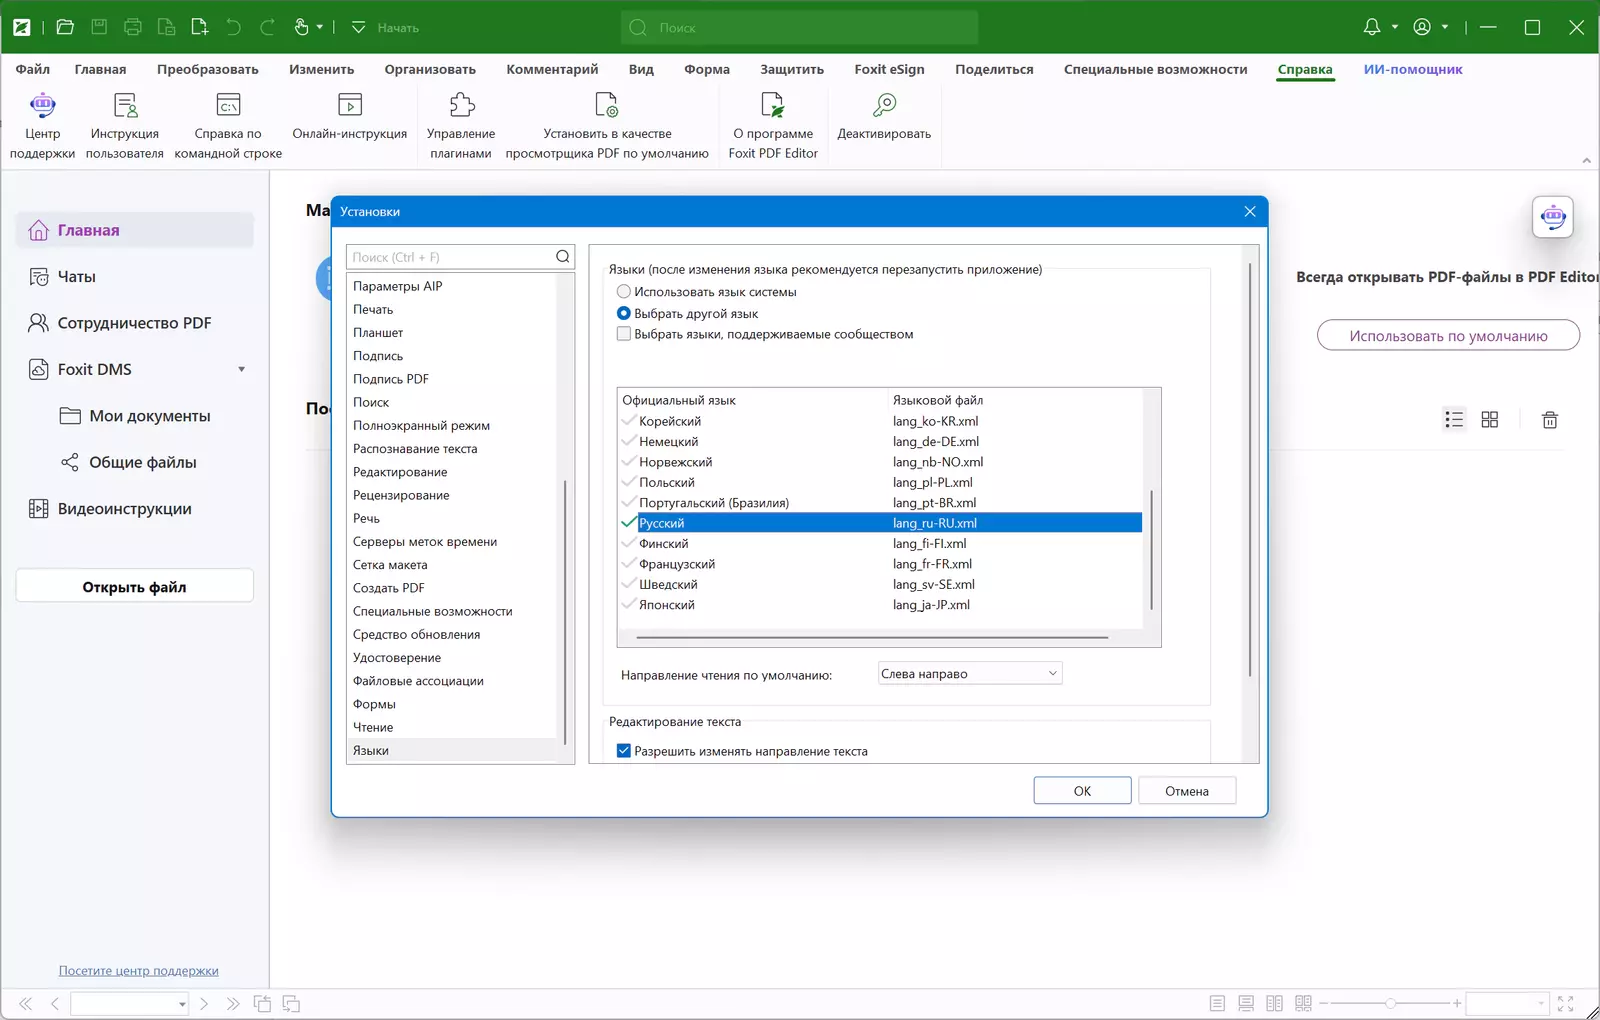Open Plugin Management (Управление плагинами)
The image size is (1600, 1020).
(x=461, y=105)
